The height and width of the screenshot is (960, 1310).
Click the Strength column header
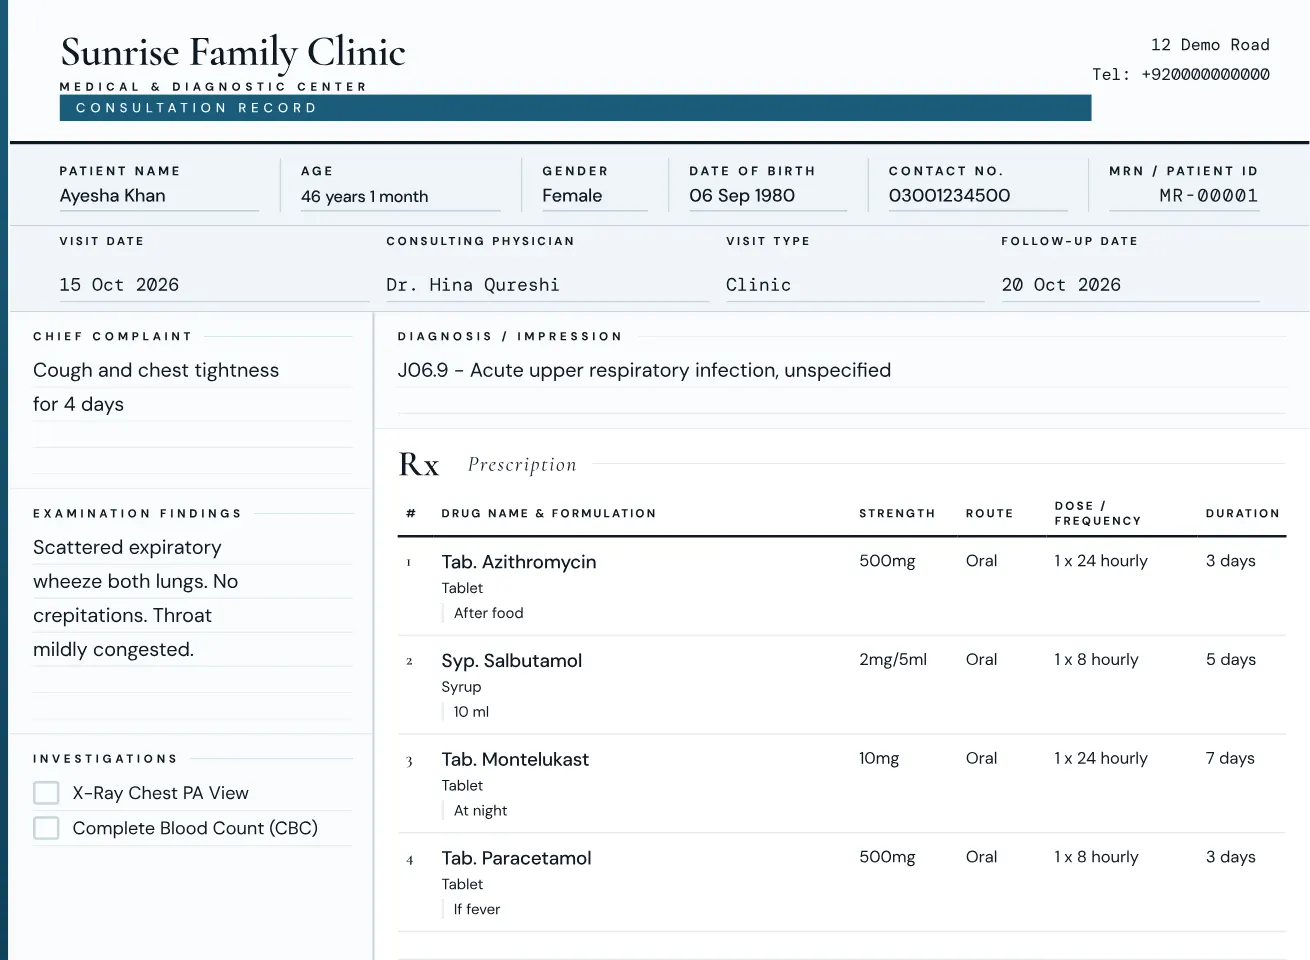(x=897, y=513)
